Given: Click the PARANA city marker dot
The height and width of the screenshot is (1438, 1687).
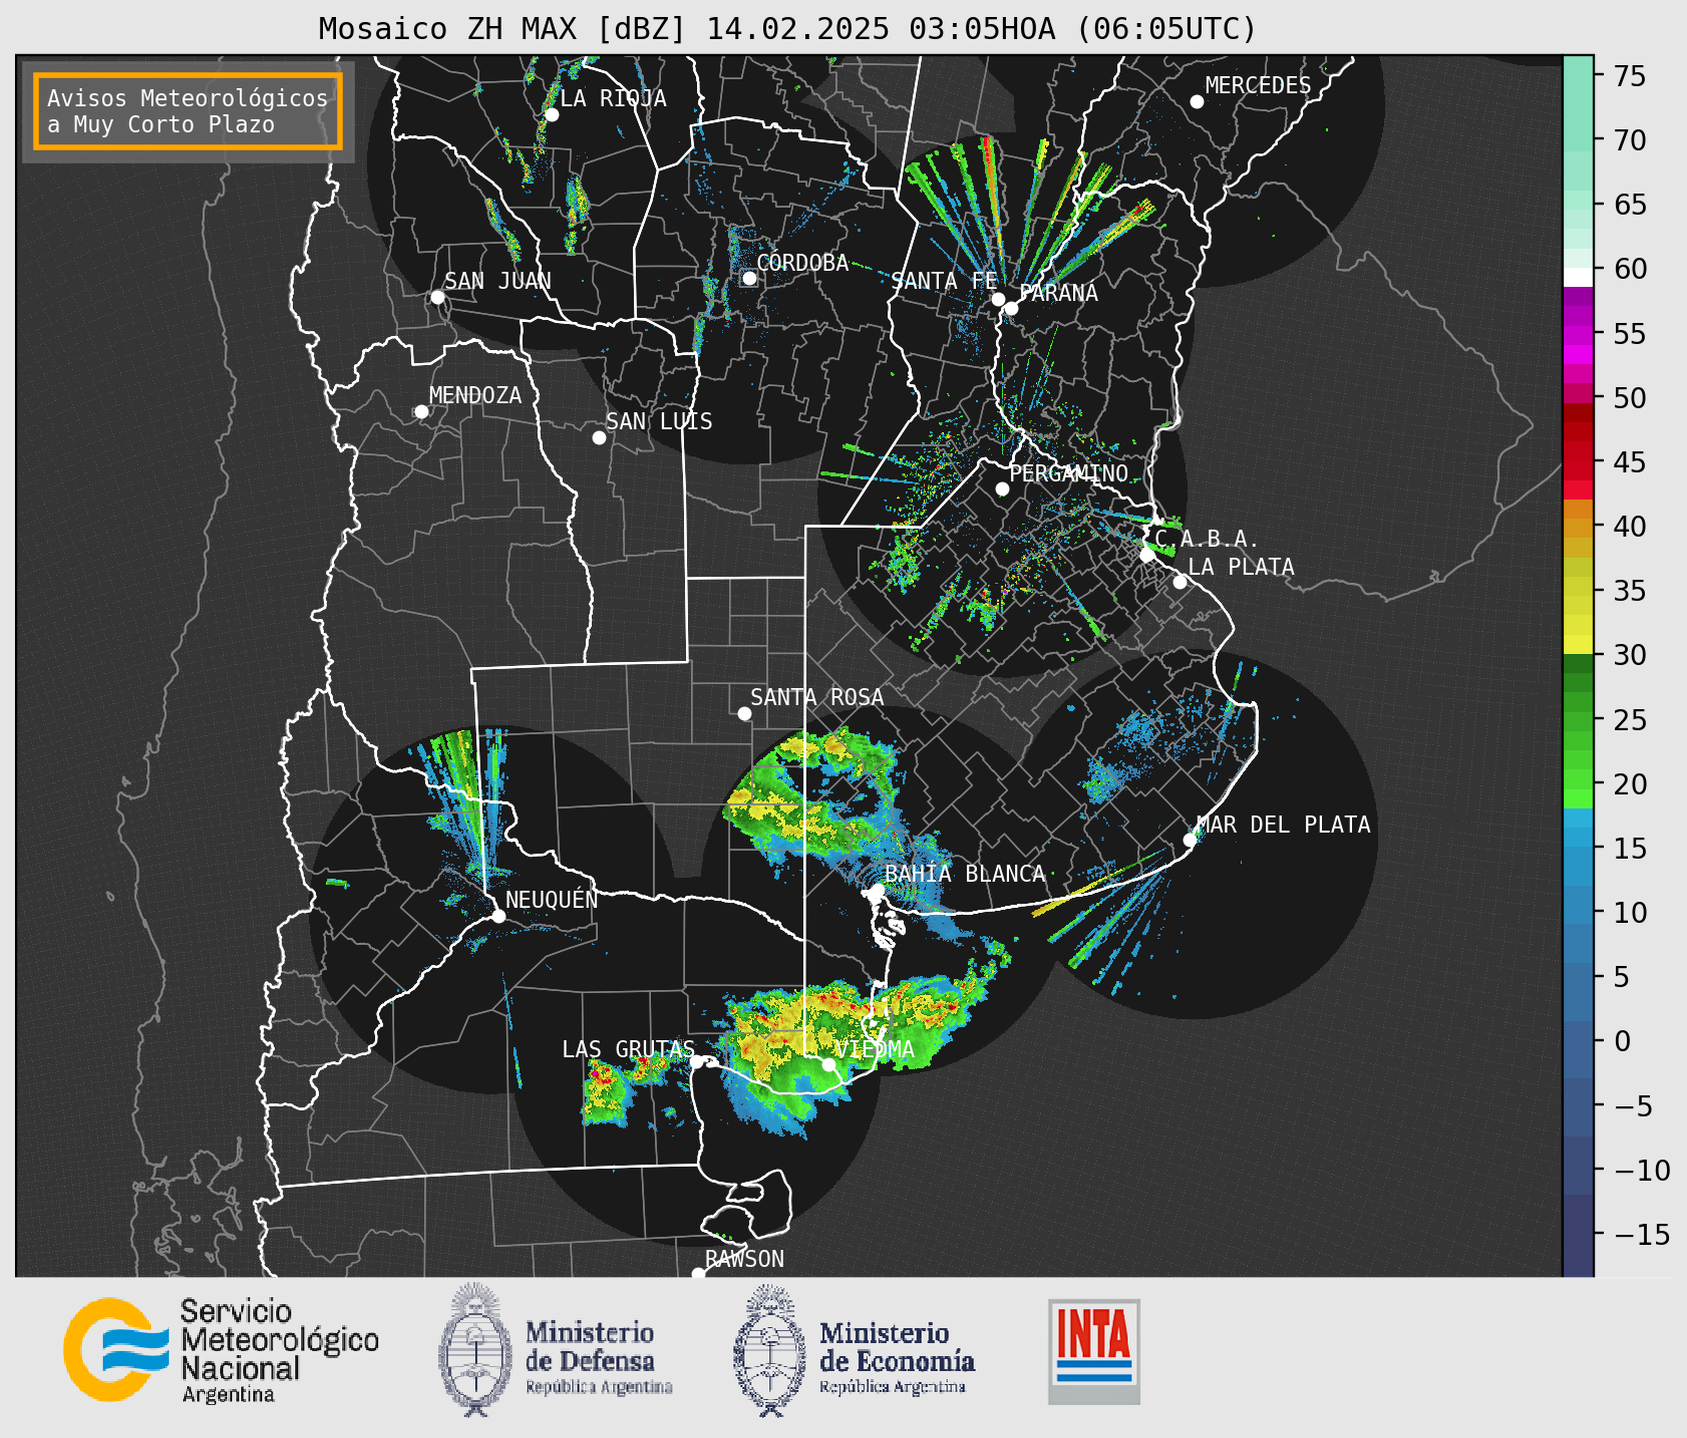Looking at the screenshot, I should 1011,308.
